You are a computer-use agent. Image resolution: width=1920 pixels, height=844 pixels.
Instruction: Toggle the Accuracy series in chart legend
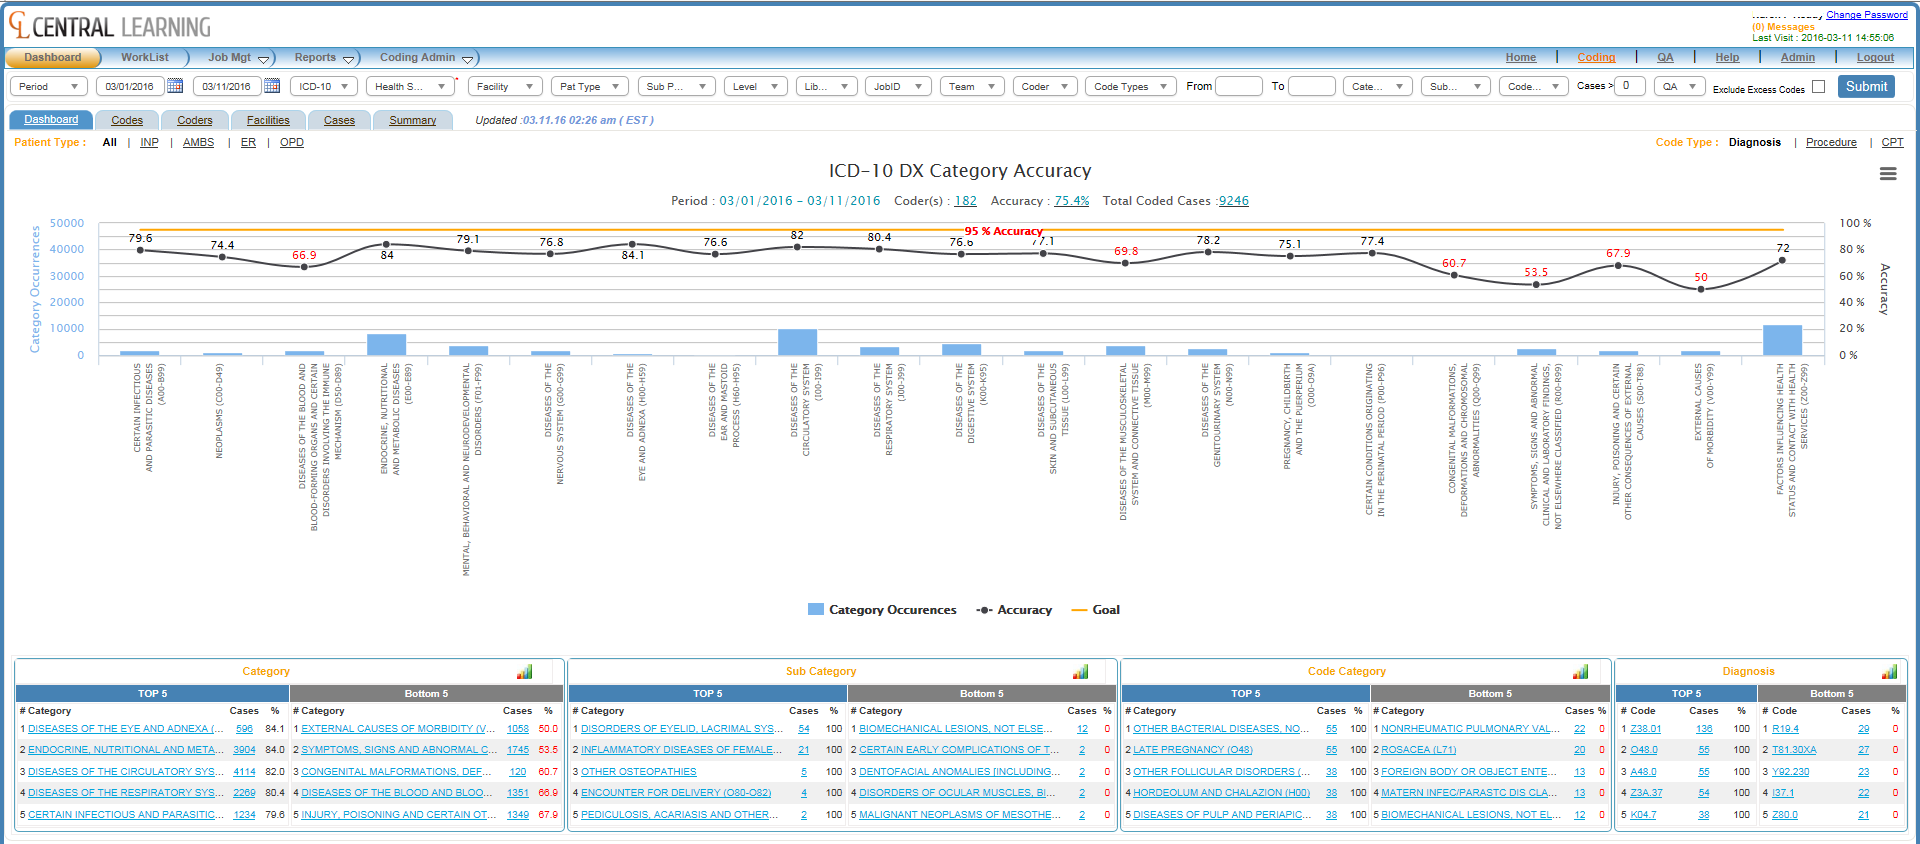pos(1014,610)
